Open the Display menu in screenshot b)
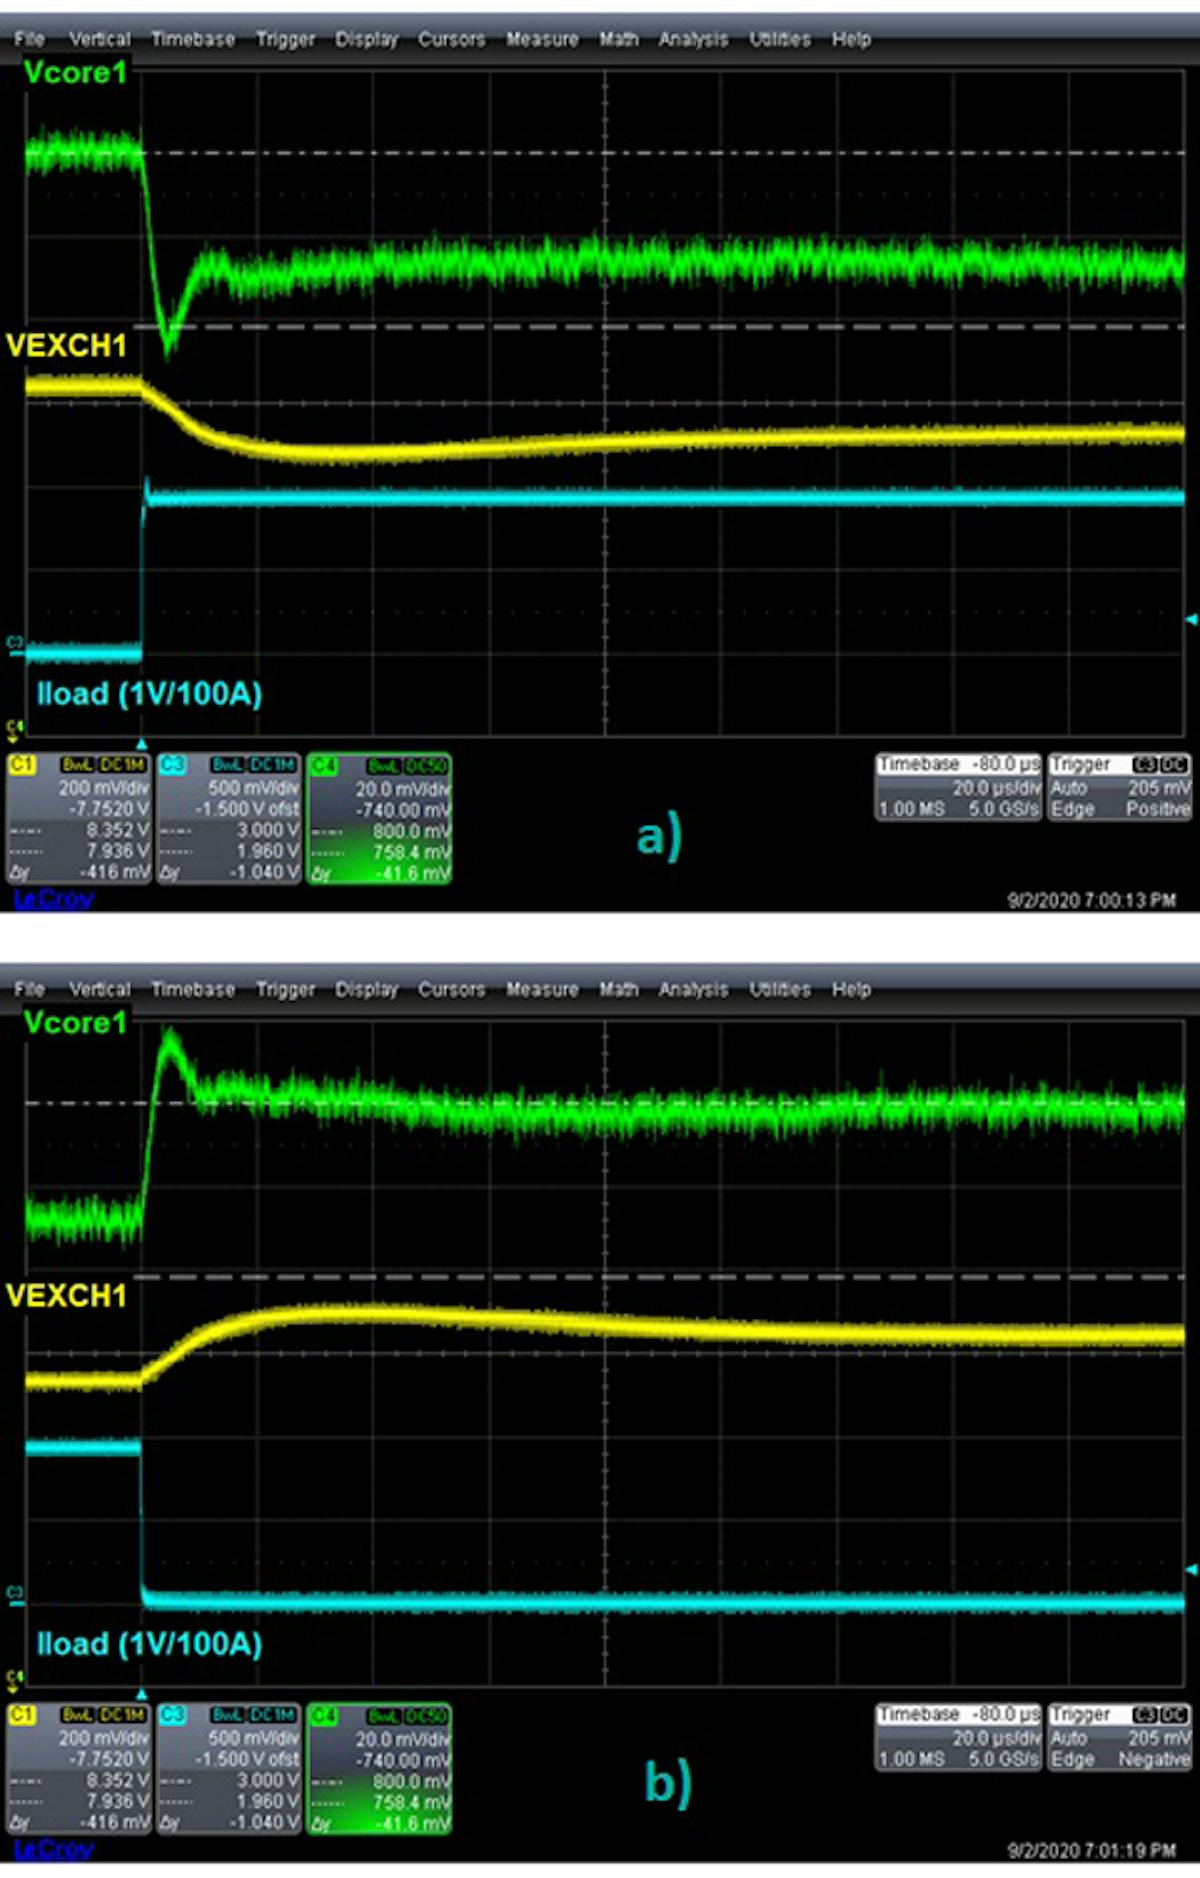 pyautogui.click(x=366, y=989)
